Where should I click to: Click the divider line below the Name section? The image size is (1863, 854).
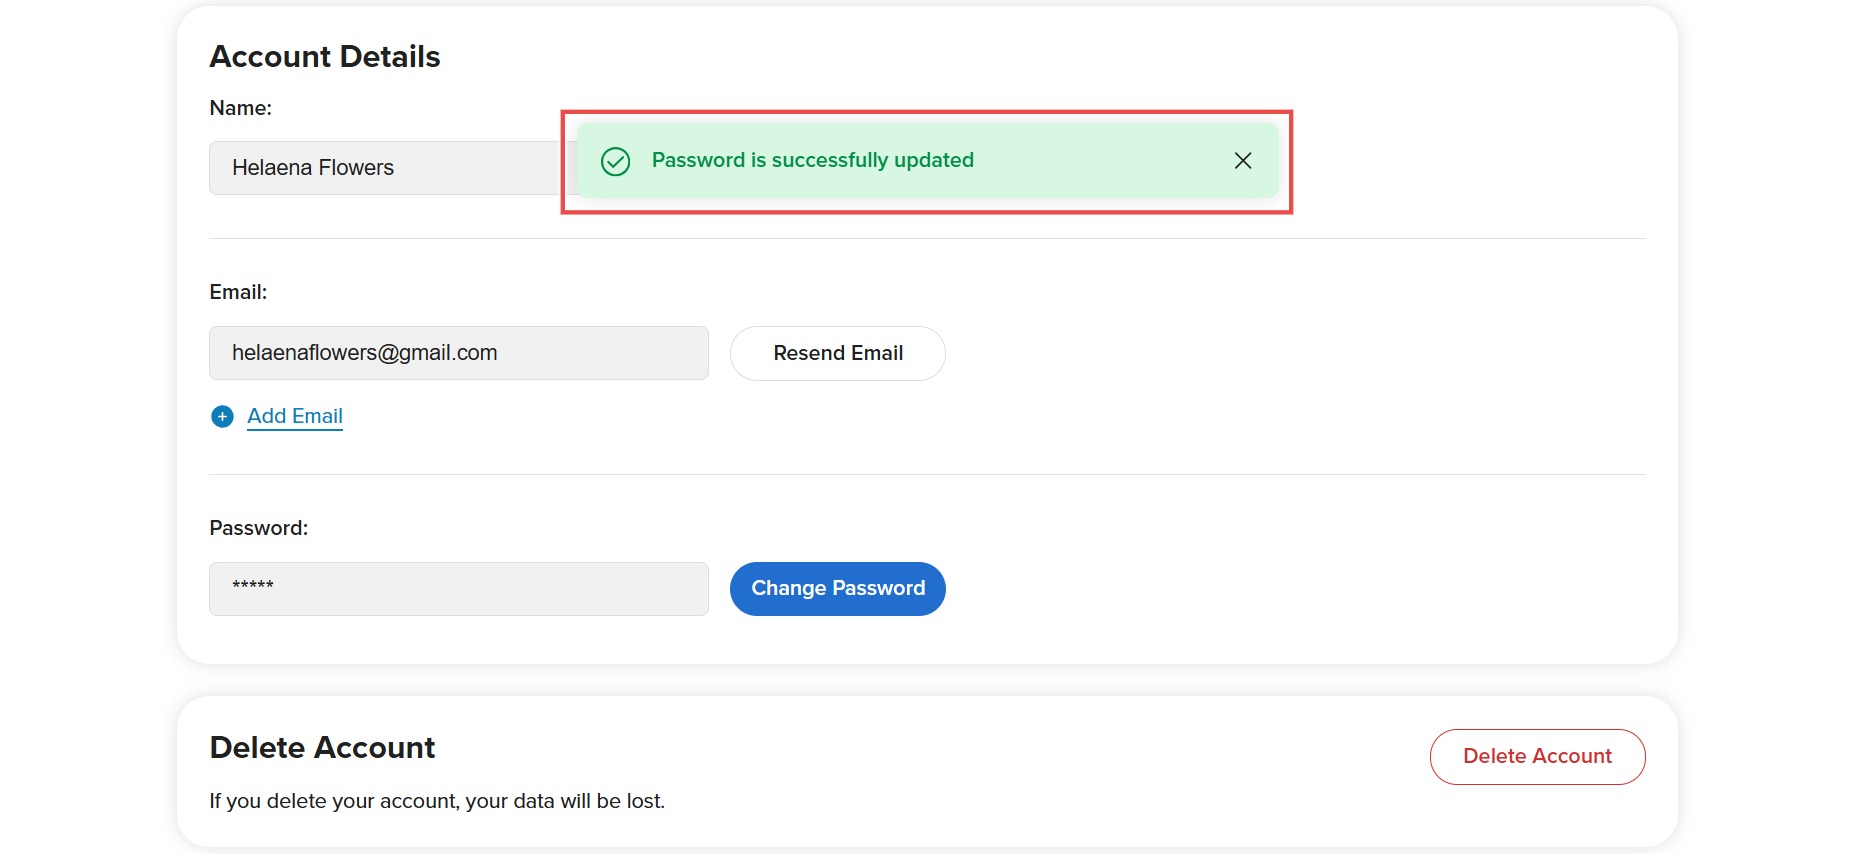tap(927, 239)
